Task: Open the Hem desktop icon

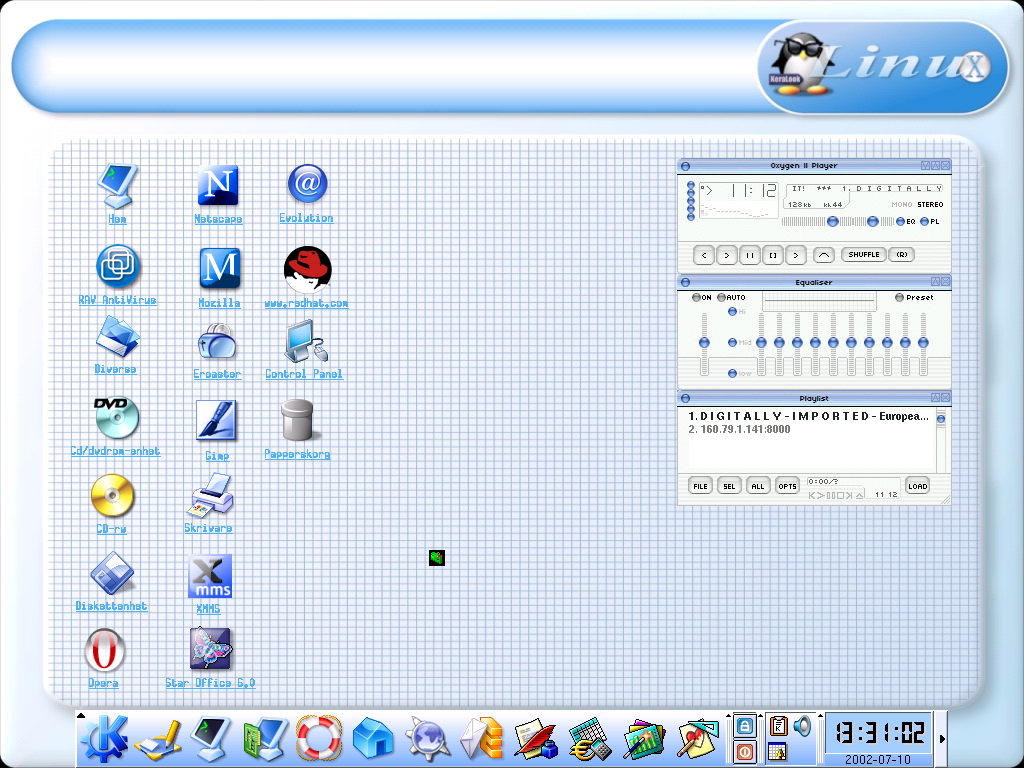Action: point(118,187)
